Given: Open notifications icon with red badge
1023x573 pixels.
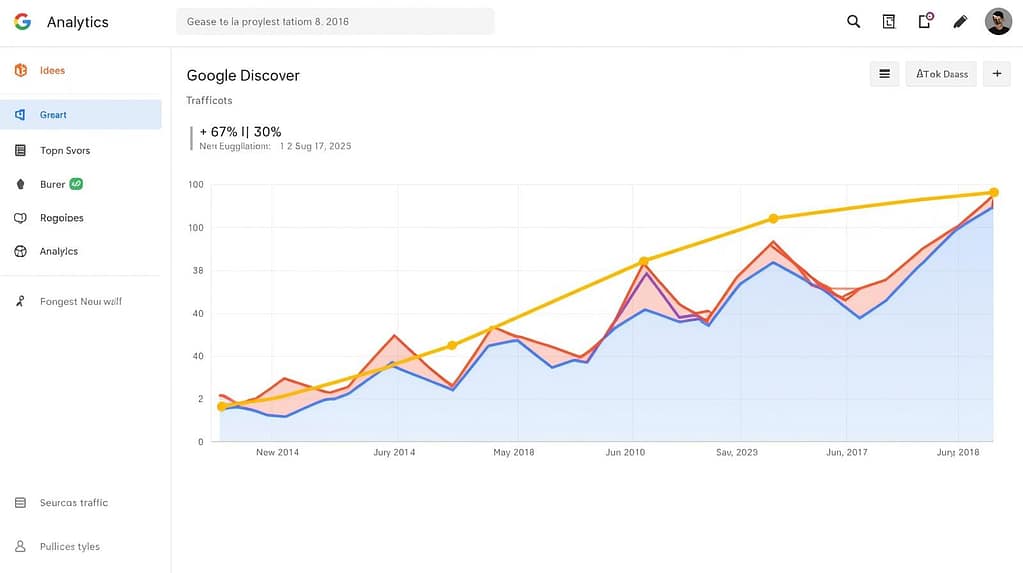Looking at the screenshot, I should (925, 21).
